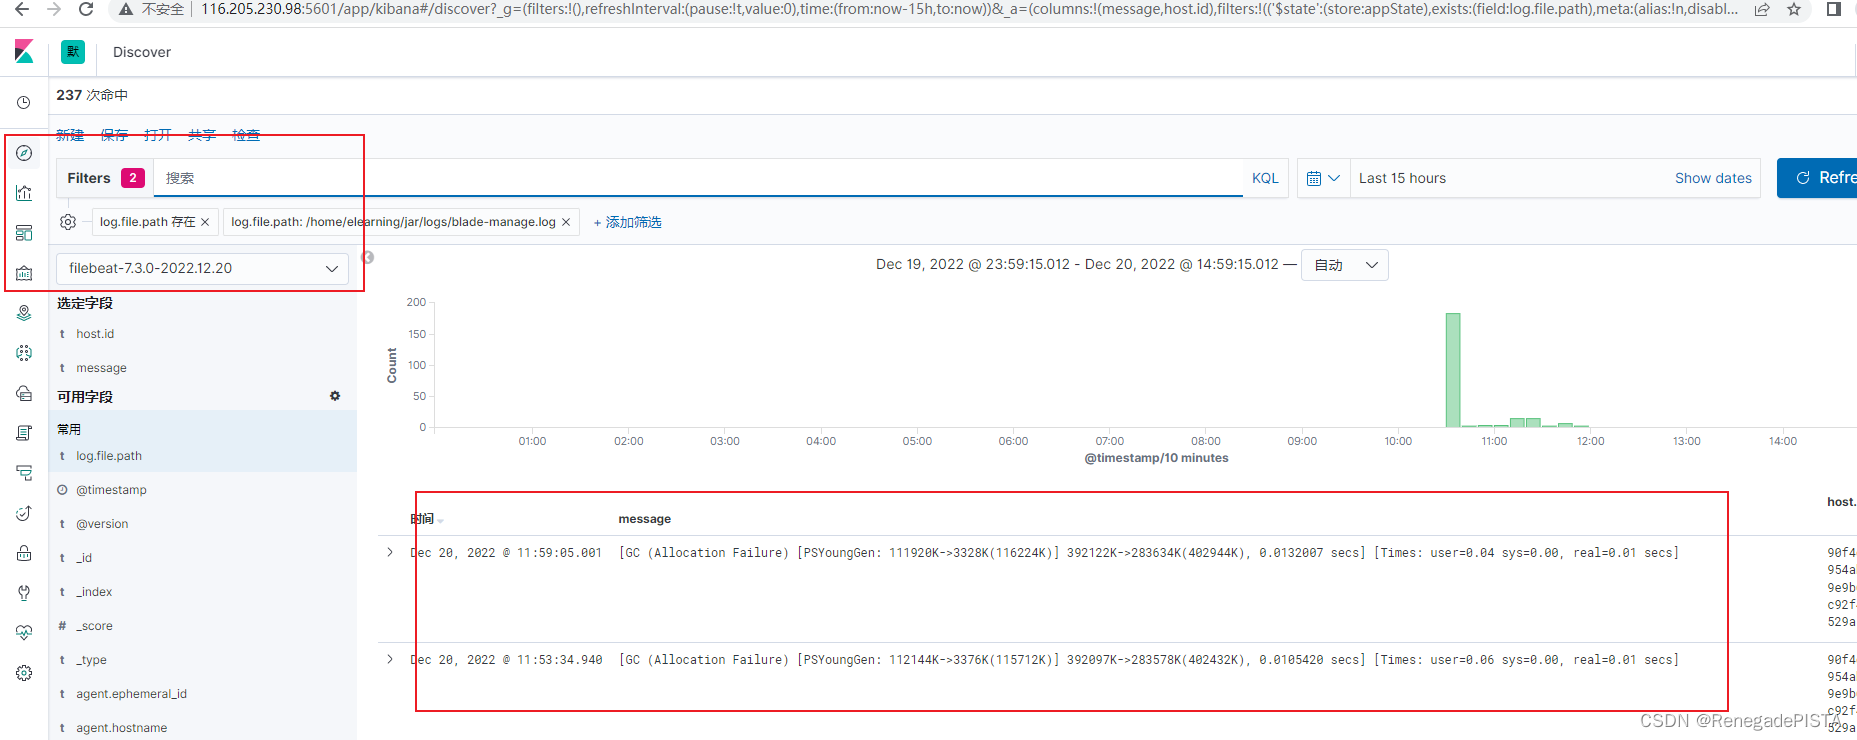Select log.file.path field in sidebar

[109, 456]
